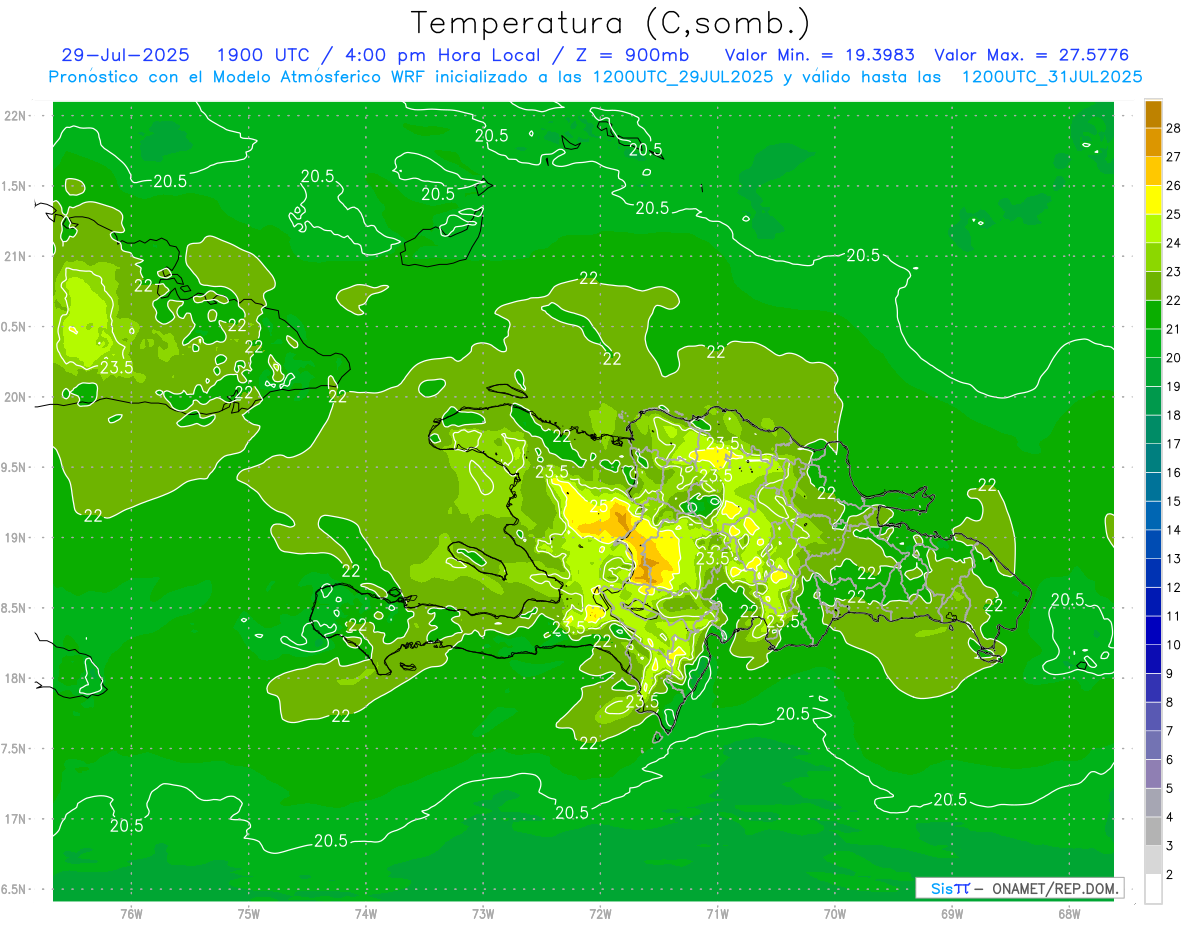Image resolution: width=1200 pixels, height=927 pixels.
Task: Click the color scale label "5"
Action: pyautogui.click(x=1170, y=789)
